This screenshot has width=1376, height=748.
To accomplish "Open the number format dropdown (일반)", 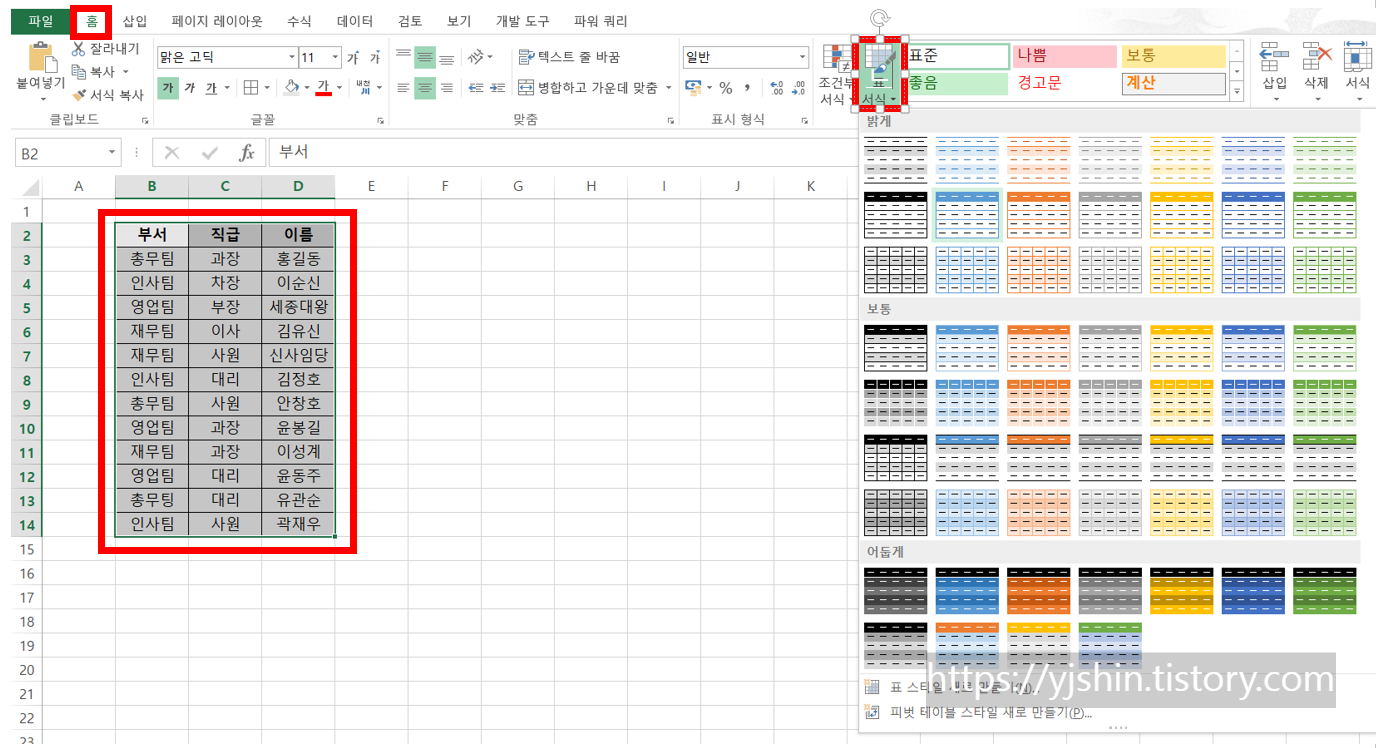I will (802, 58).
